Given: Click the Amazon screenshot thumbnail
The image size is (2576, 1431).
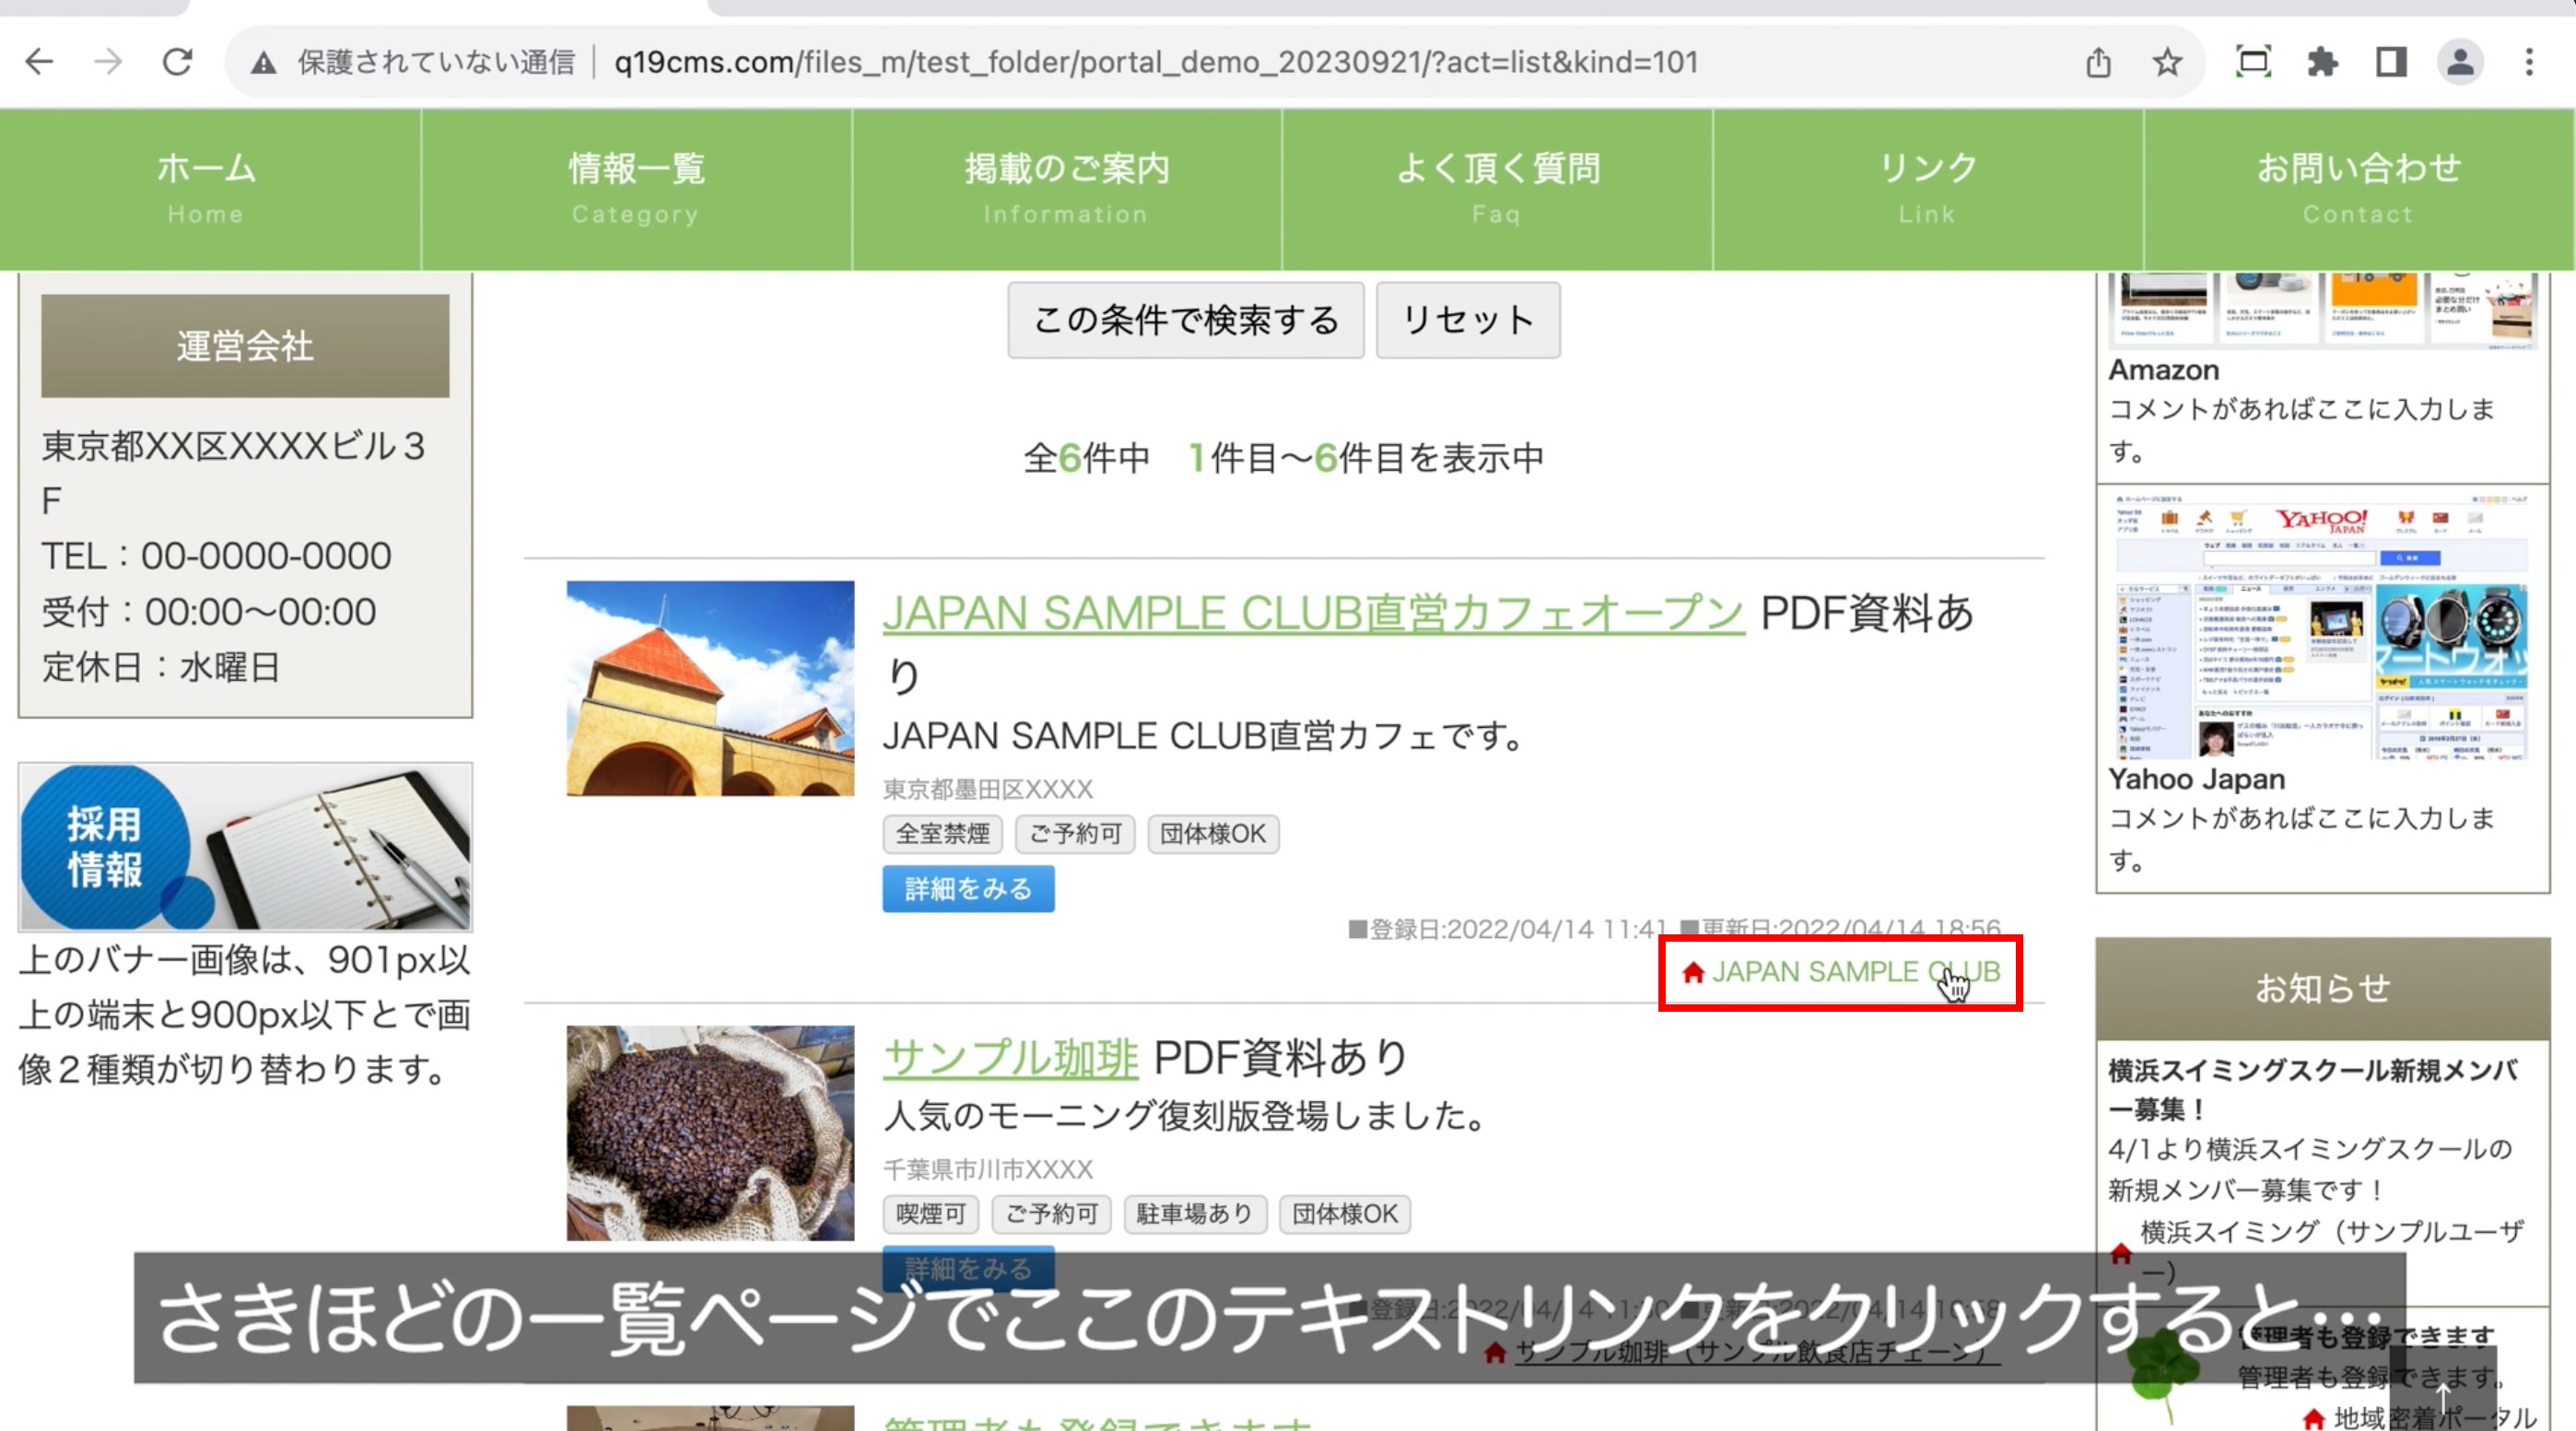Looking at the screenshot, I should 2322,310.
